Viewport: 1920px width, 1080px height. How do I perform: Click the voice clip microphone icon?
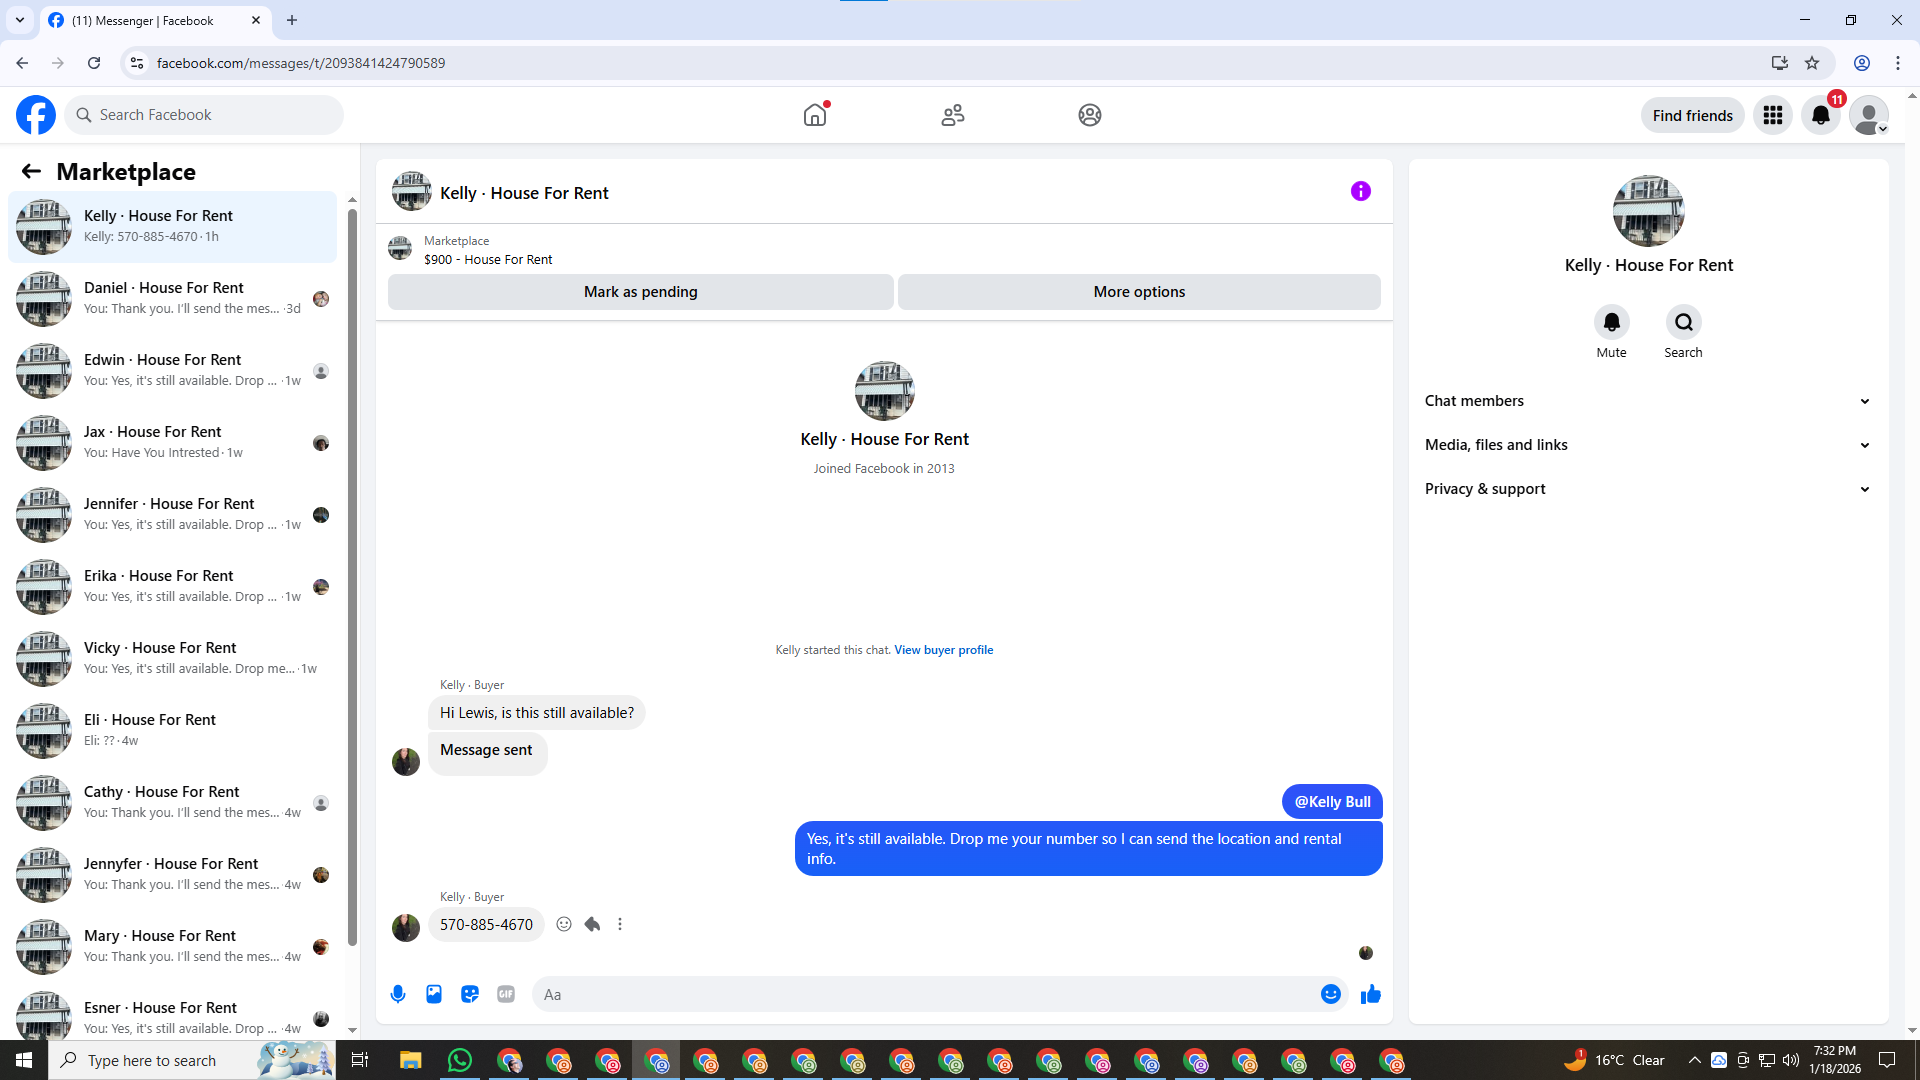tap(398, 994)
